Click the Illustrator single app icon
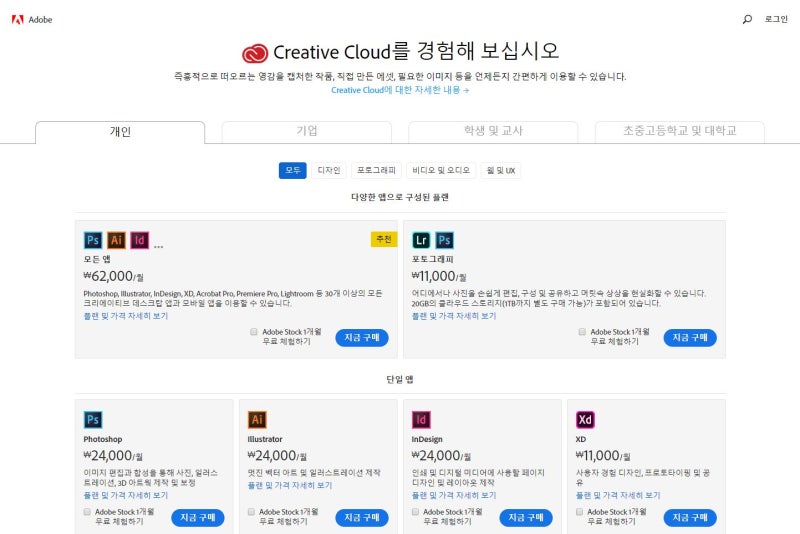The width and height of the screenshot is (800, 534). [x=257, y=420]
